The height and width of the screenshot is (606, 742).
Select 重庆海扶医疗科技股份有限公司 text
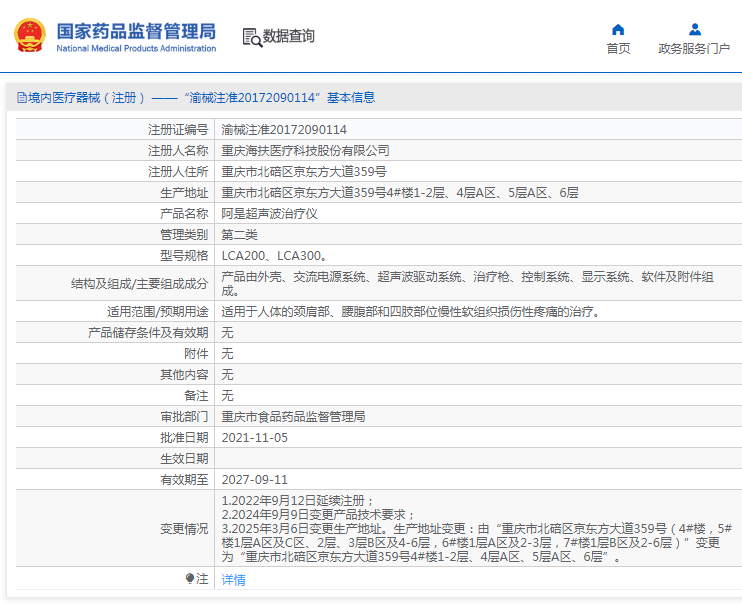(305, 150)
